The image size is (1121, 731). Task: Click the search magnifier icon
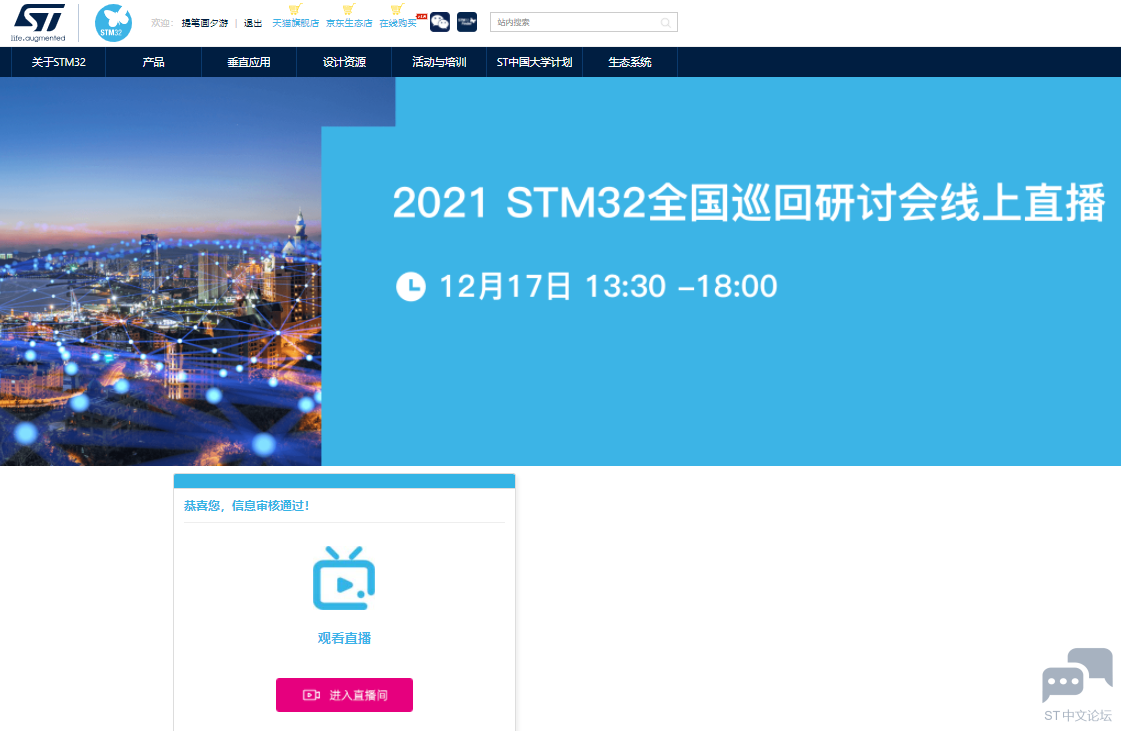tap(666, 23)
